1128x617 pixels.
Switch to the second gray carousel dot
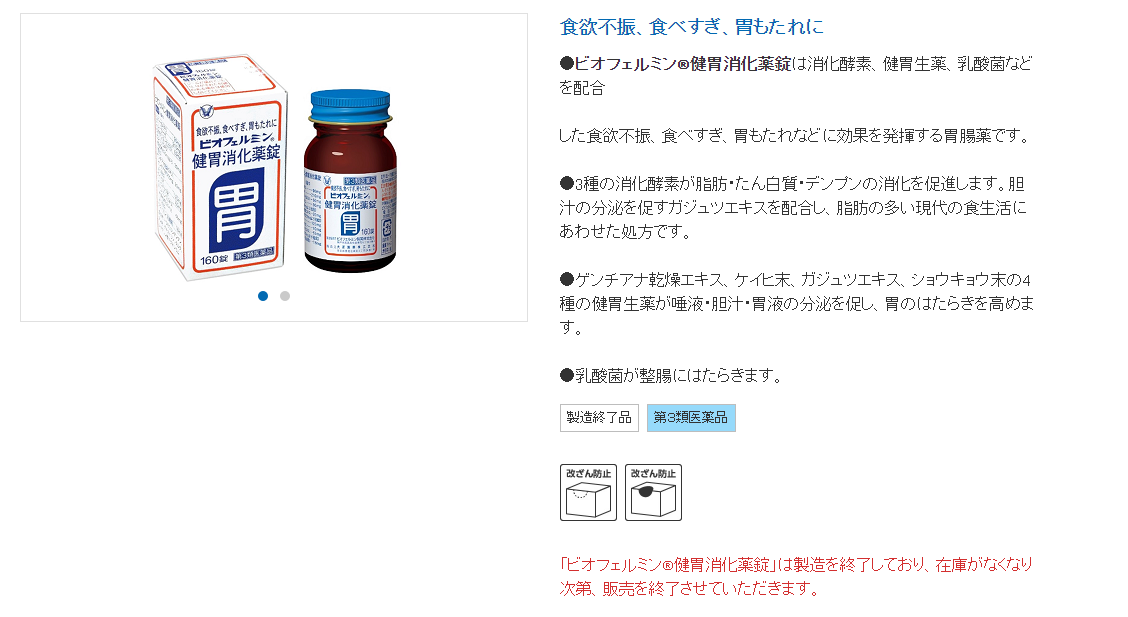(x=285, y=296)
